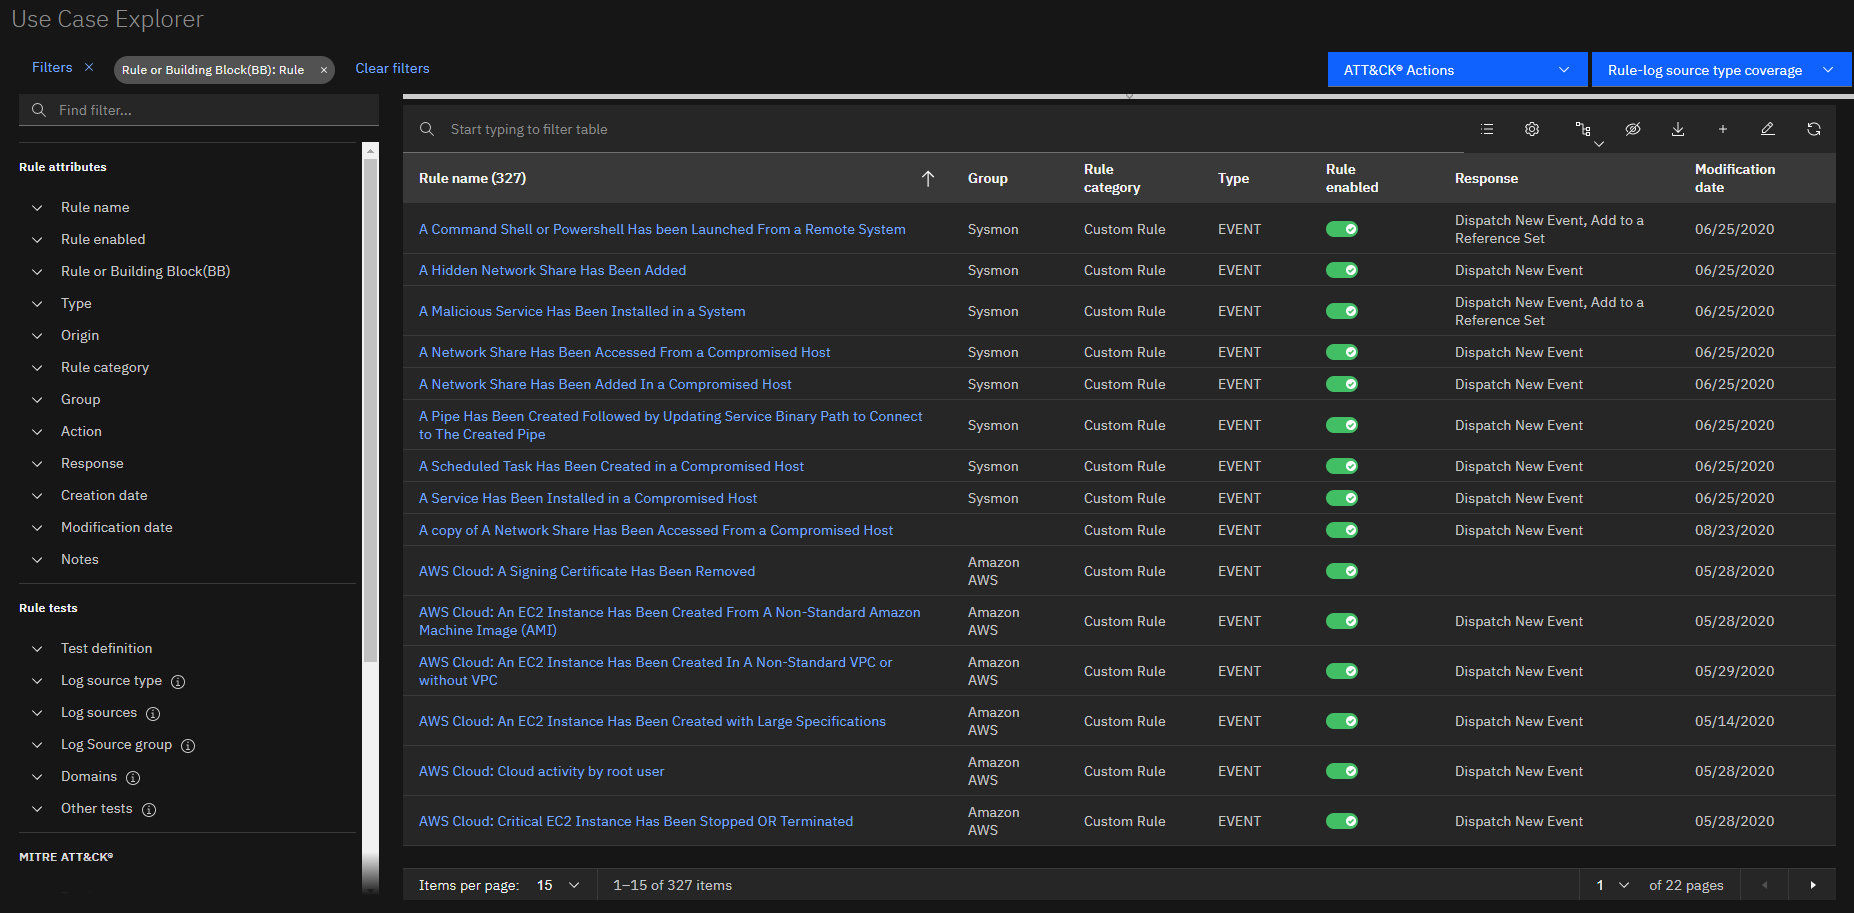Open table settings with the gear icon
The width and height of the screenshot is (1854, 913).
pos(1532,129)
